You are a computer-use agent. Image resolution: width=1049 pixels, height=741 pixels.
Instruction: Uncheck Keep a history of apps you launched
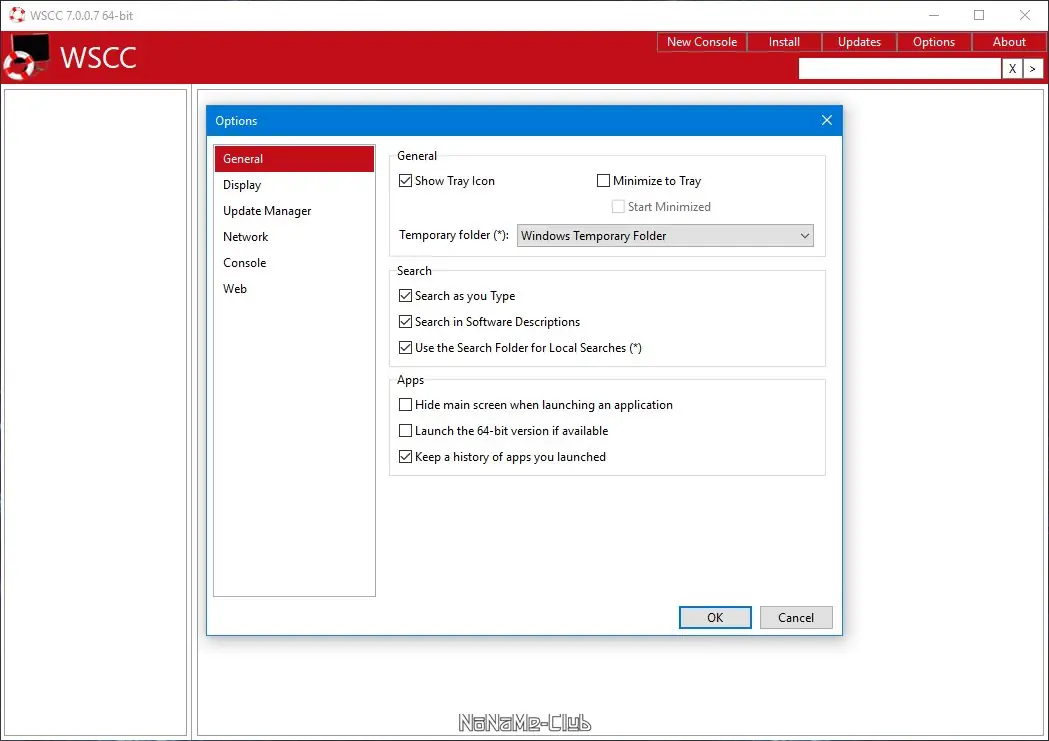point(406,456)
